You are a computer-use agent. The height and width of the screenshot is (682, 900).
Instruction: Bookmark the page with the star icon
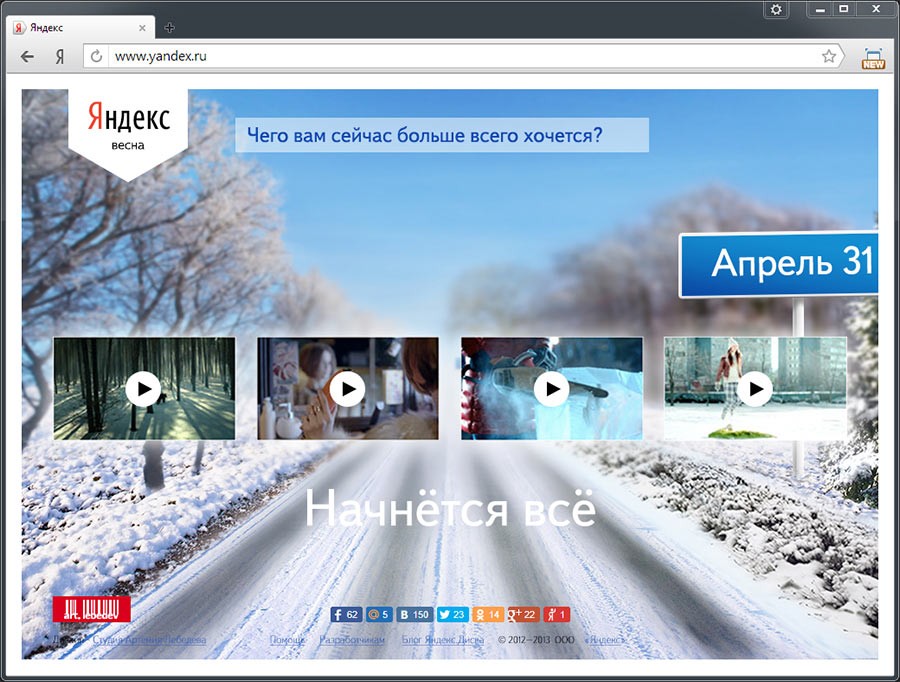pos(829,57)
